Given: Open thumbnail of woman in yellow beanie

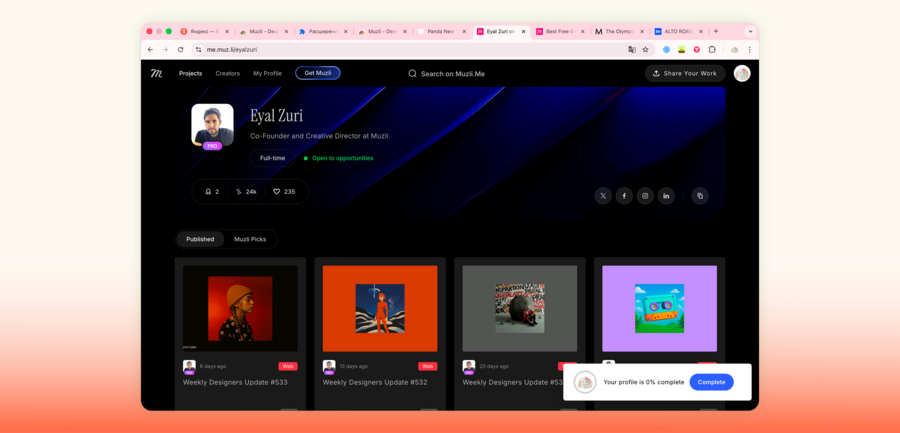Looking at the screenshot, I should [x=240, y=308].
